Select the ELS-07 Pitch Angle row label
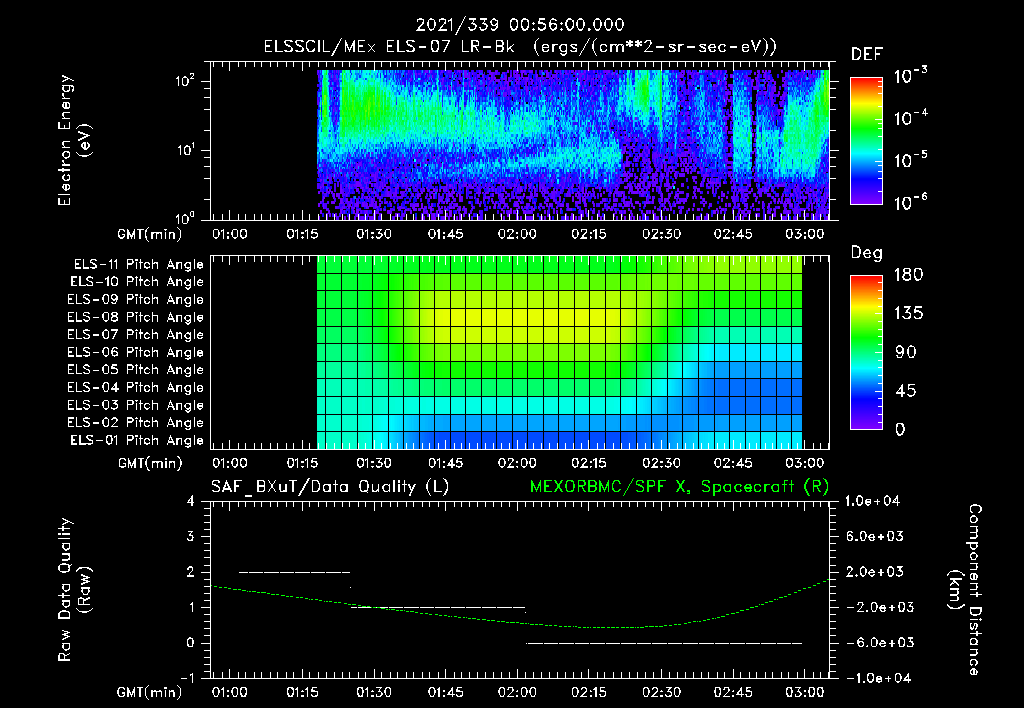Viewport: 1024px width, 708px height. click(x=135, y=334)
